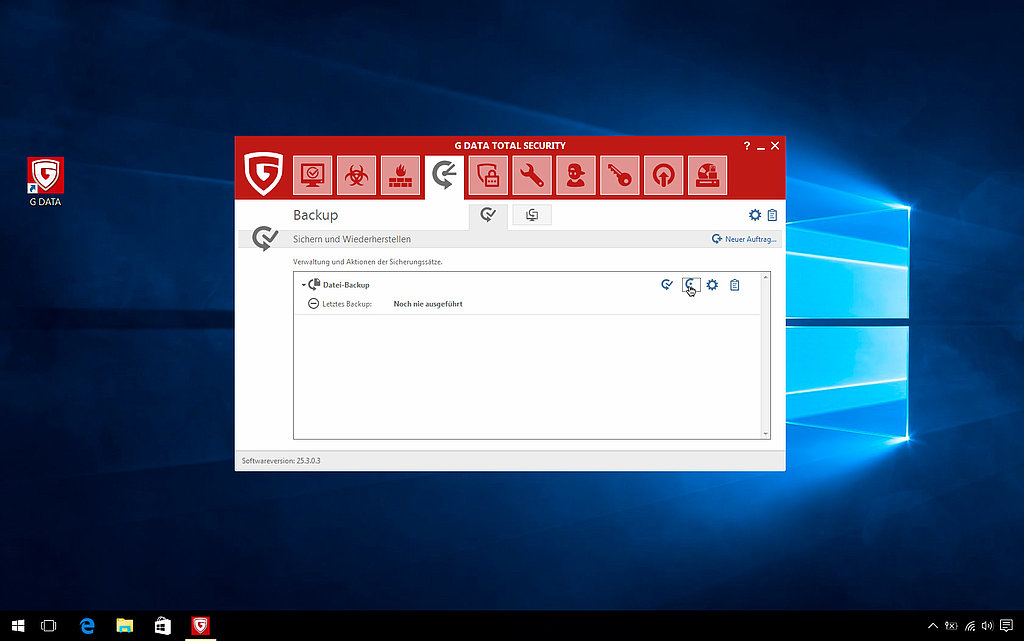
Task: Switch to the Sichern und Wiederherstellen tab
Action: click(x=488, y=215)
